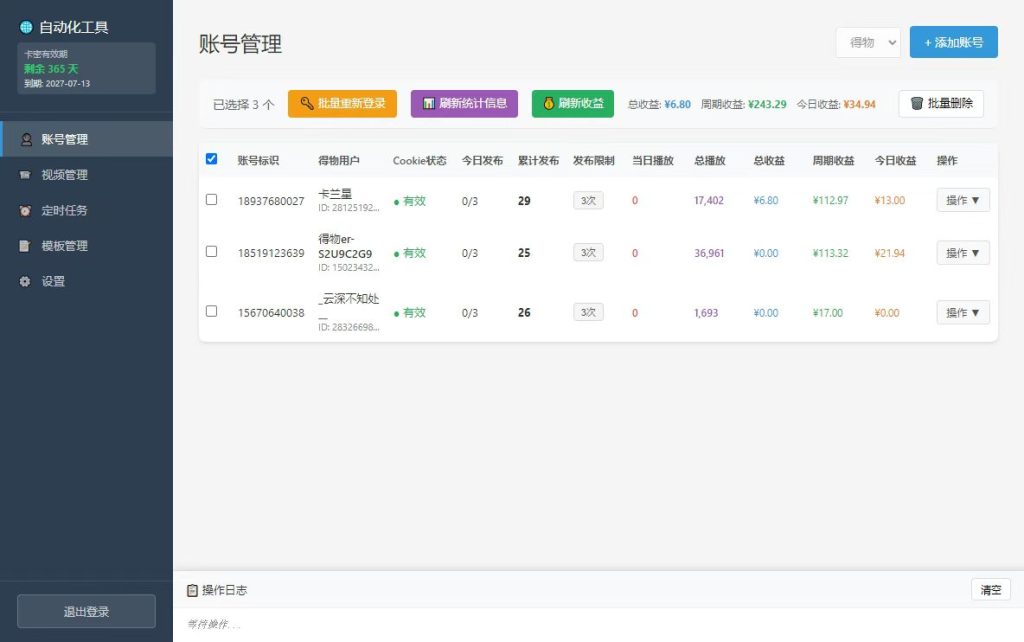Click the 账号管理 user icon in sidebar
The image size is (1024, 642).
[x=26, y=140]
